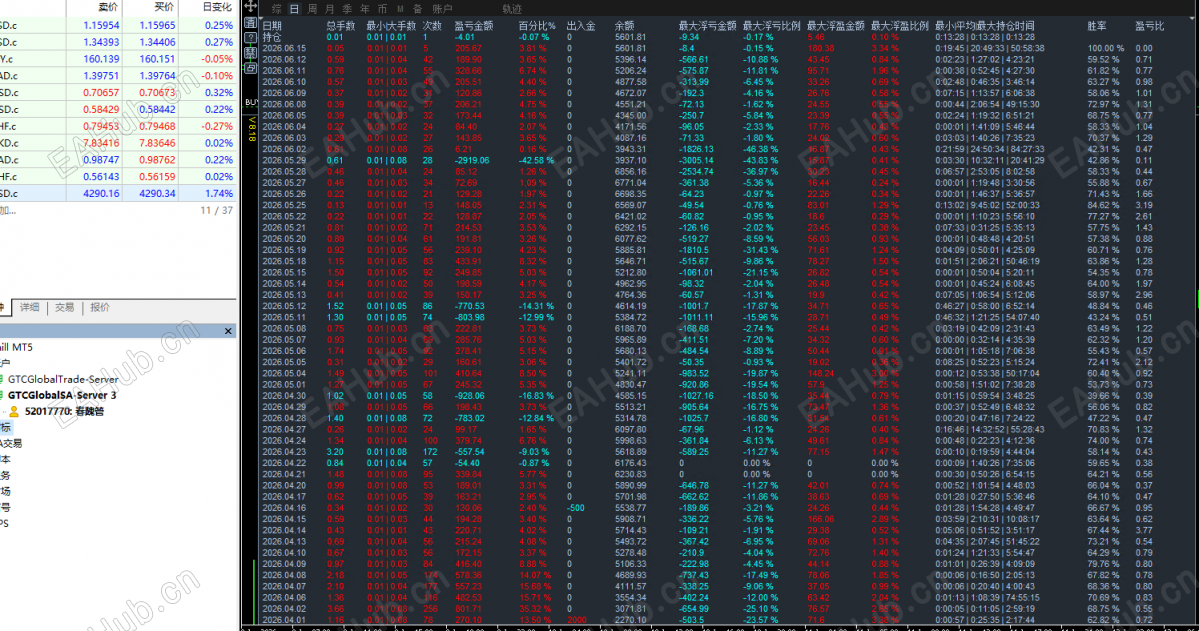Click the 2000 deposit value
Image resolution: width=1199 pixels, height=631 pixels.
pos(577,620)
